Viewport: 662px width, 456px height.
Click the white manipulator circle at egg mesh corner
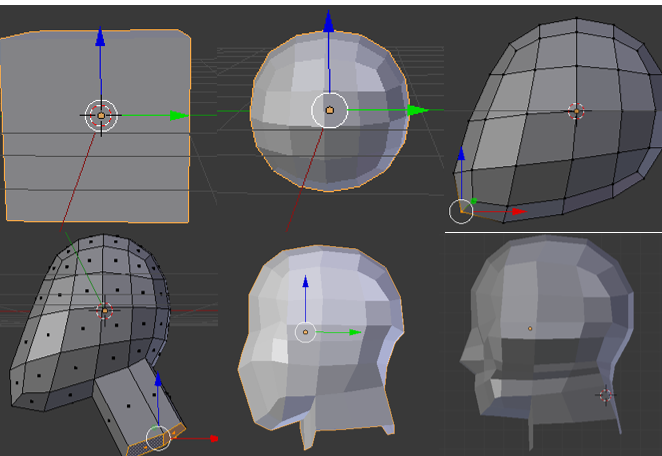coord(461,211)
